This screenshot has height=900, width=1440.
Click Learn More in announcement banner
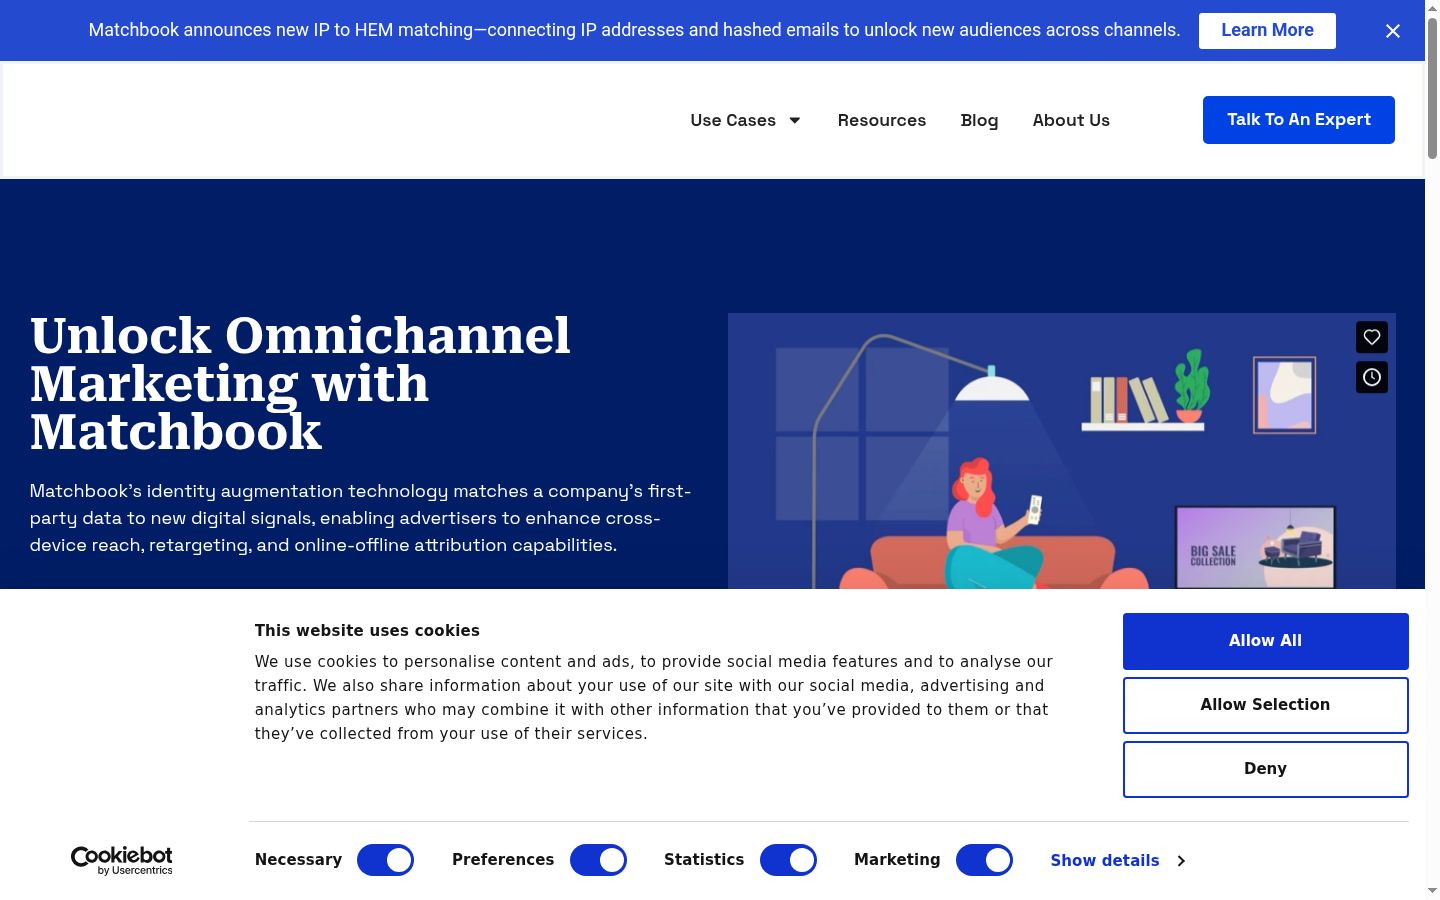(1267, 31)
